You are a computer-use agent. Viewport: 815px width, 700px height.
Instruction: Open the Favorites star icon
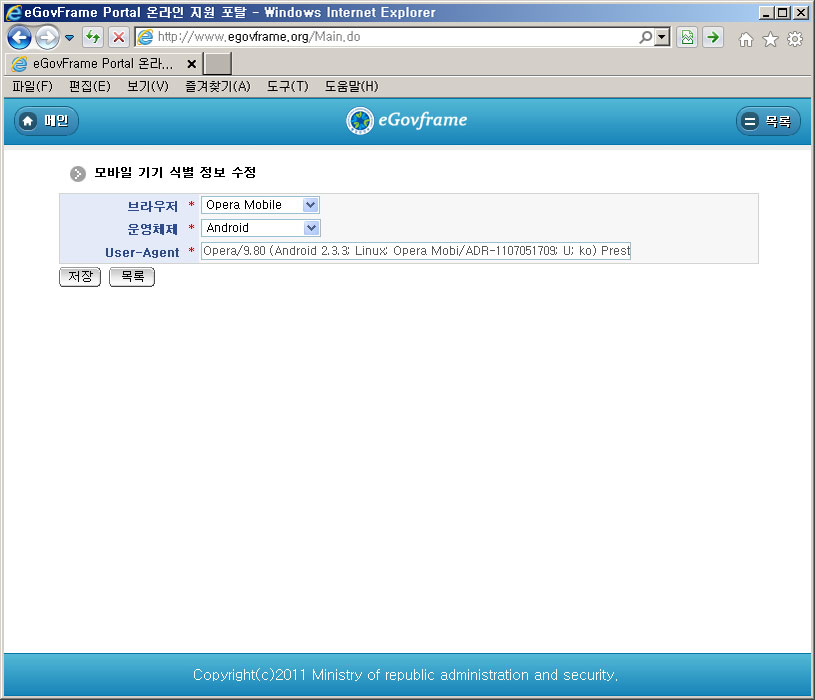770,39
